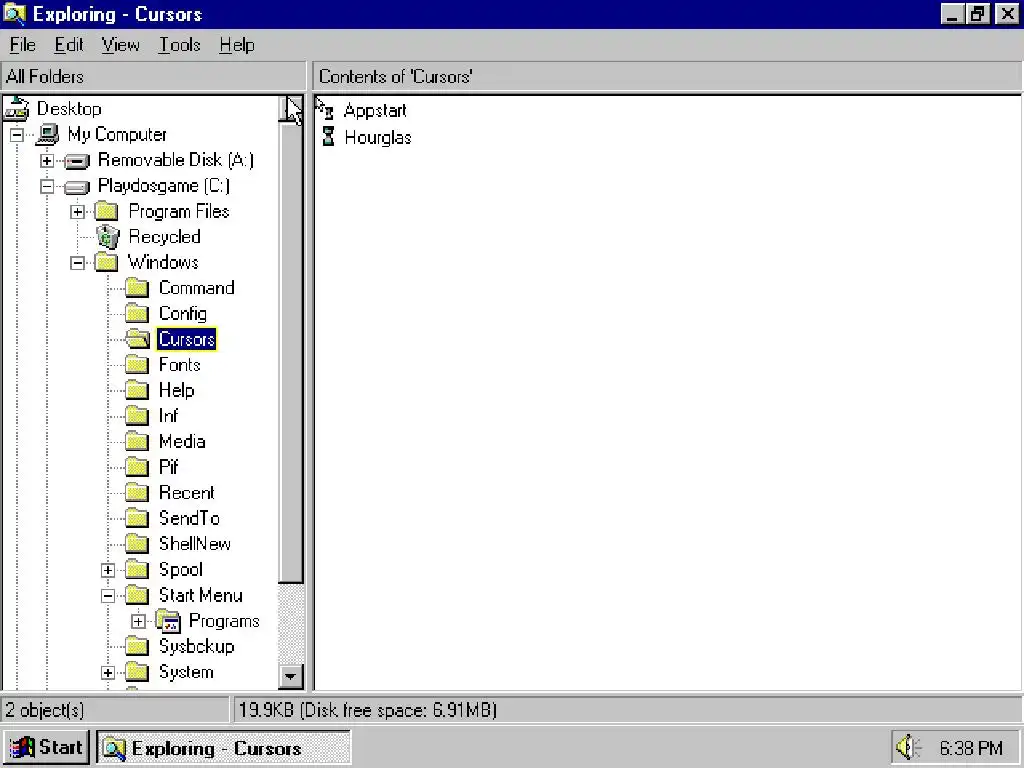Image resolution: width=1024 pixels, height=768 pixels.
Task: Click the Removable Disk (A:) drive icon
Action: [77, 161]
